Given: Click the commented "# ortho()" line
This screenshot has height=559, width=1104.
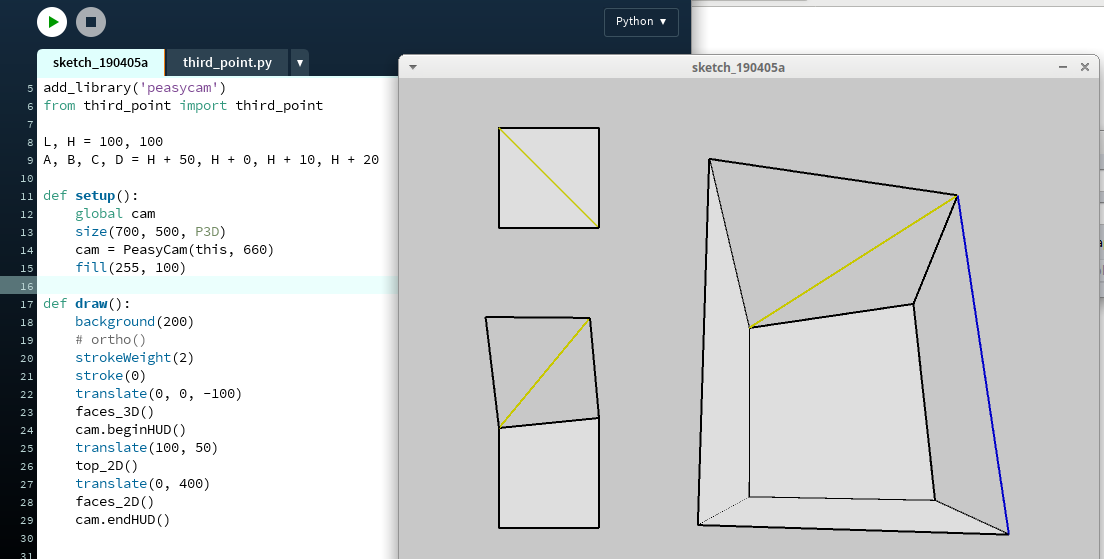Looking at the screenshot, I should (111, 340).
